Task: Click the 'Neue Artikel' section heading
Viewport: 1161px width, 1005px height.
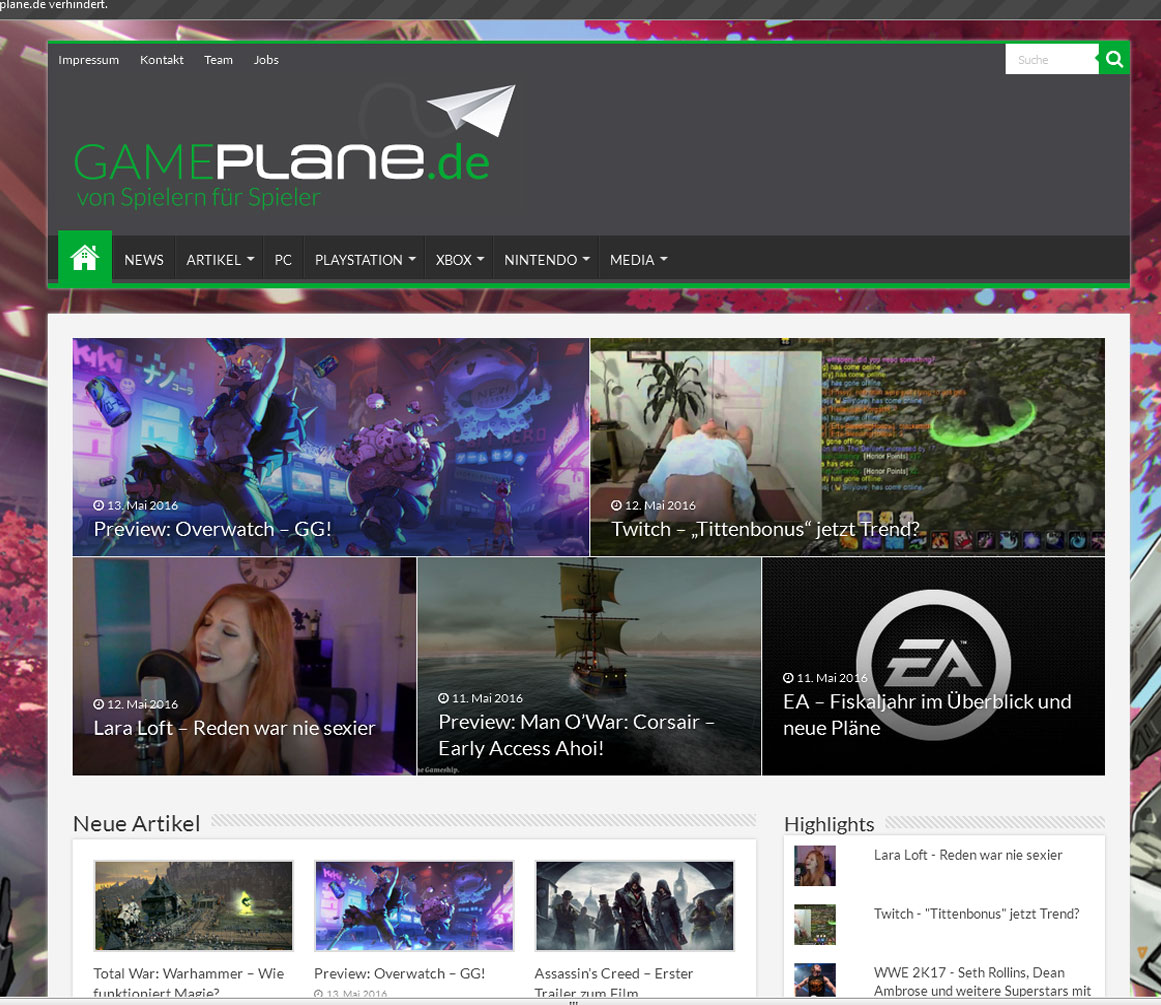Action: click(136, 824)
